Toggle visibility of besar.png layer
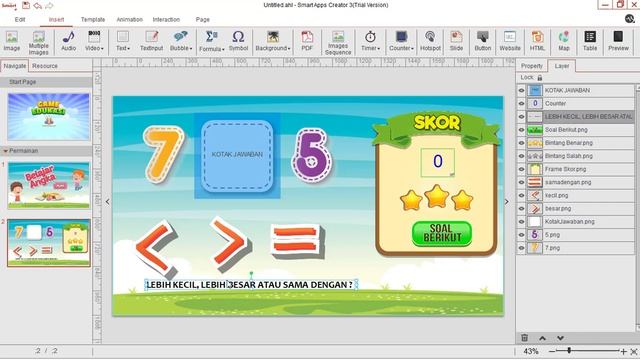Image resolution: width=640 pixels, height=360 pixels. pos(521,209)
